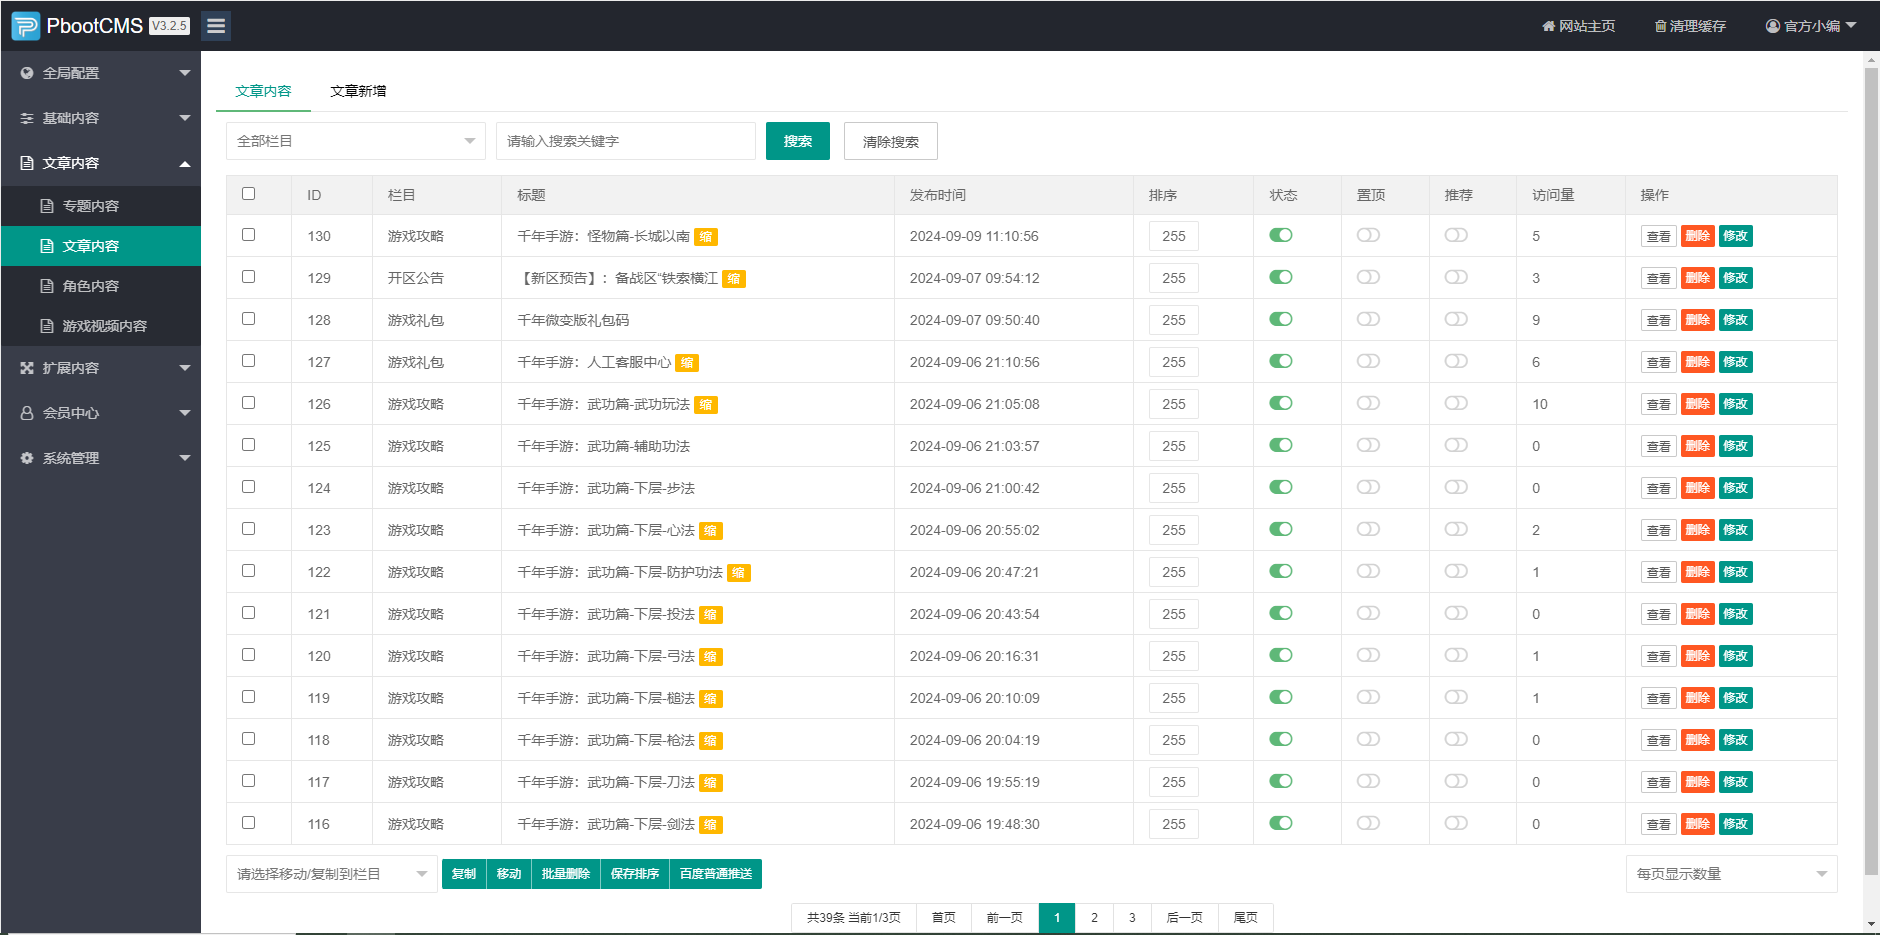This screenshot has width=1880, height=935.
Task: Expand the 扩展内容 menu arrow
Action: [185, 368]
